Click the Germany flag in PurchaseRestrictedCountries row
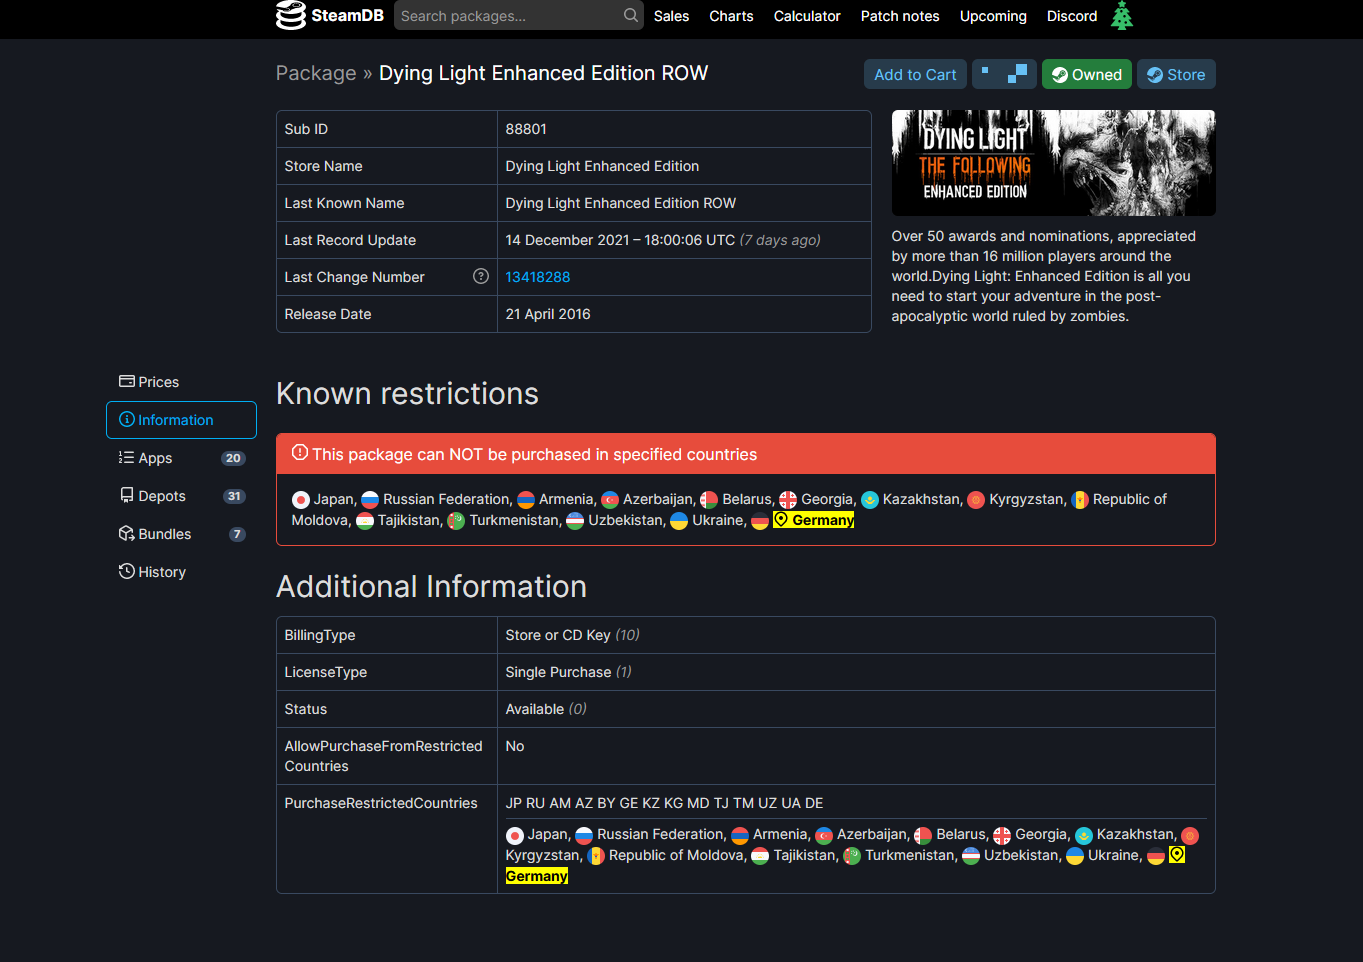This screenshot has width=1363, height=962. click(x=1156, y=856)
